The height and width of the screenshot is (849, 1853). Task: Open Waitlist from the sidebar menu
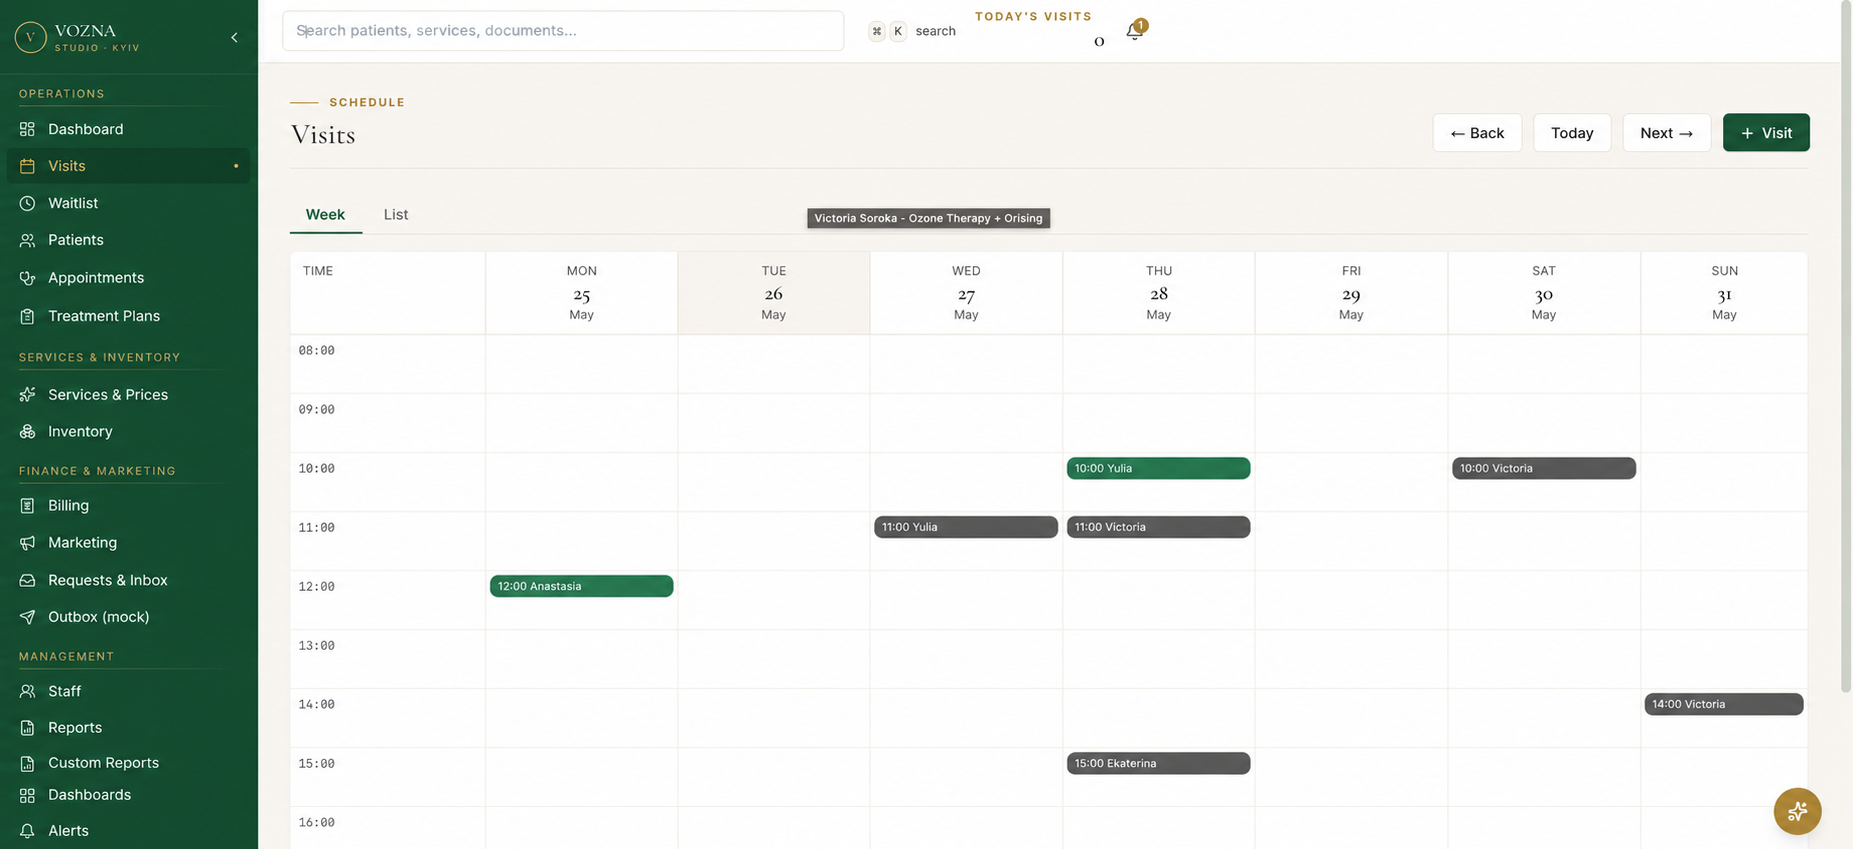(x=128, y=203)
